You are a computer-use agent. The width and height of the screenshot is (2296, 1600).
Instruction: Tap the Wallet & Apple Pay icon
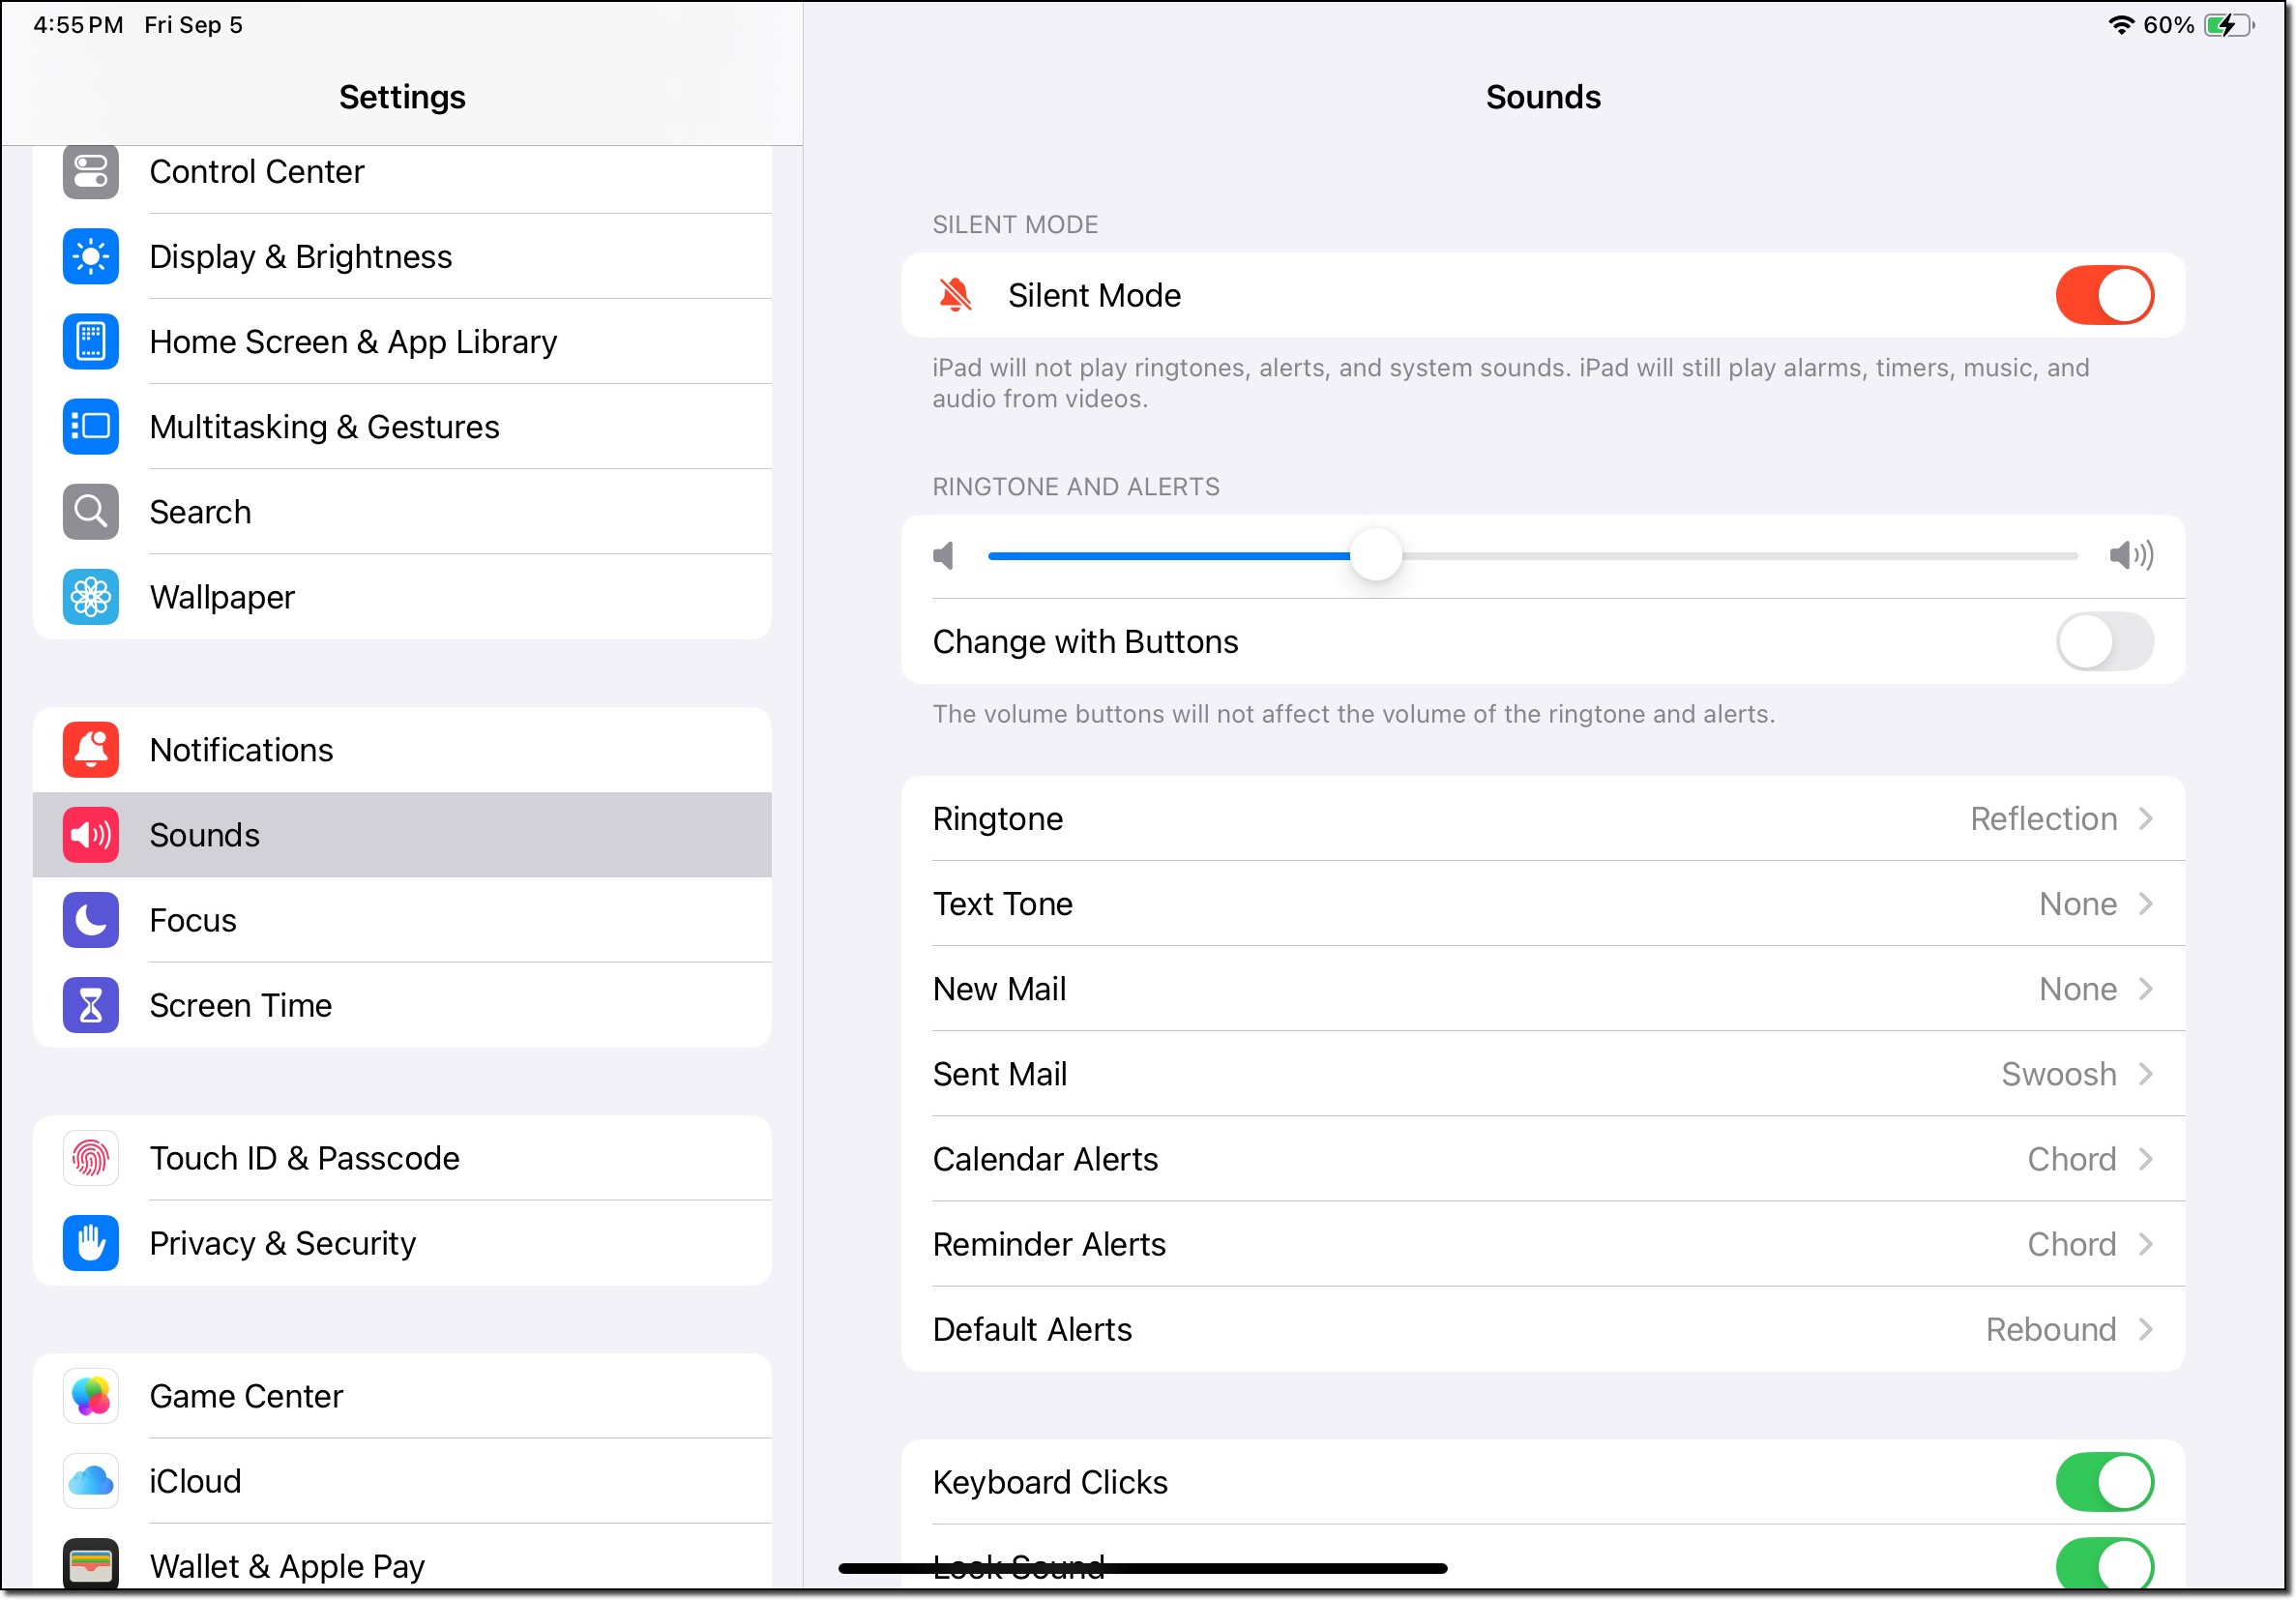[91, 1564]
